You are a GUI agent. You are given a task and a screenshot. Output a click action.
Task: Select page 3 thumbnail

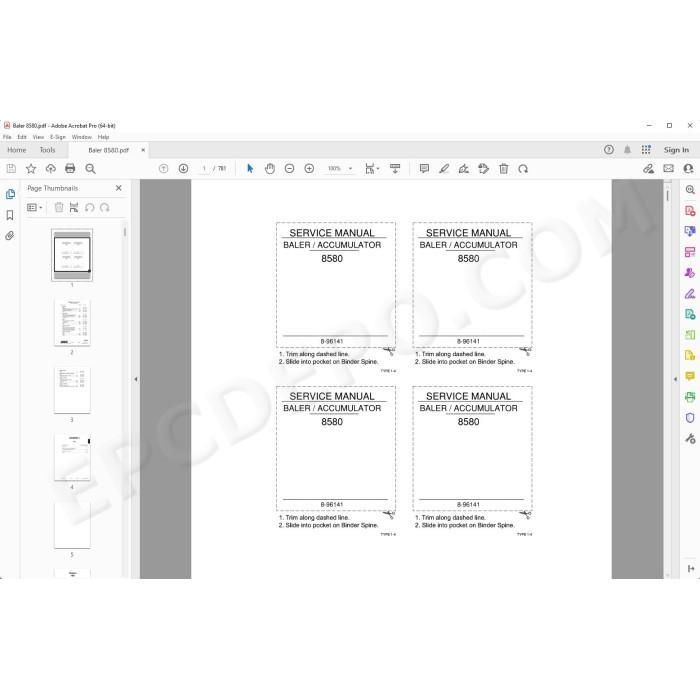[x=72, y=390]
